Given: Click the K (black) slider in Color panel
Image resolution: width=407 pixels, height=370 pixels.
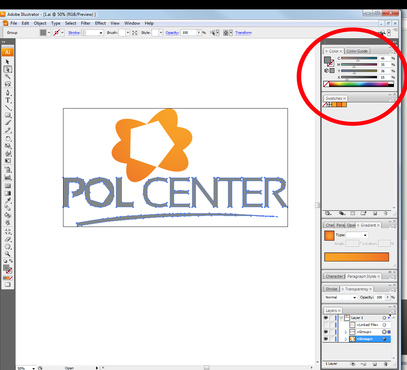Looking at the screenshot, I should 359,77.
